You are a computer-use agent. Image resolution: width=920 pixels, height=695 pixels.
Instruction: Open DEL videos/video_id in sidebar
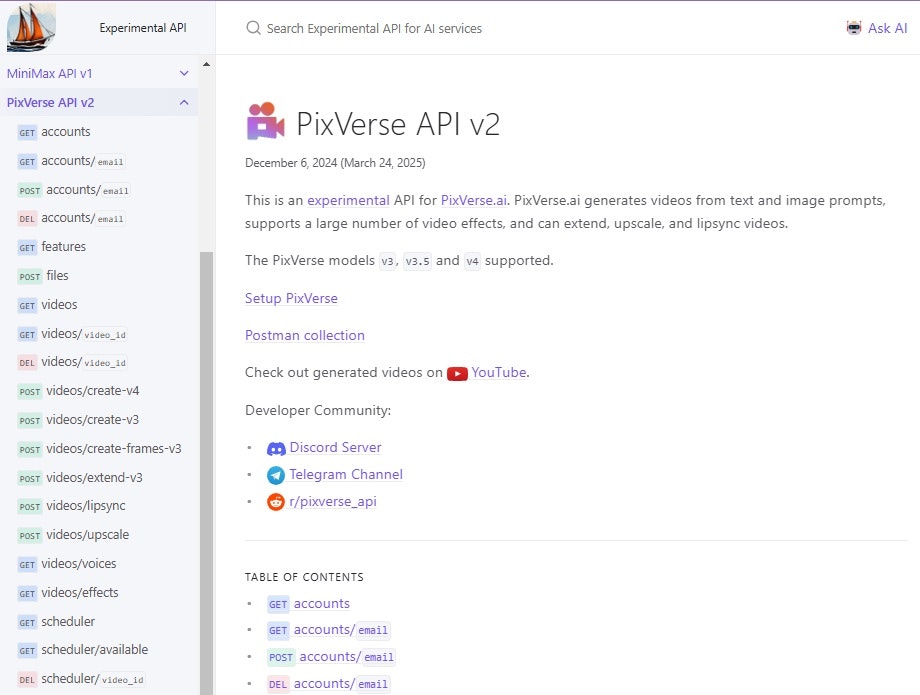click(x=72, y=362)
